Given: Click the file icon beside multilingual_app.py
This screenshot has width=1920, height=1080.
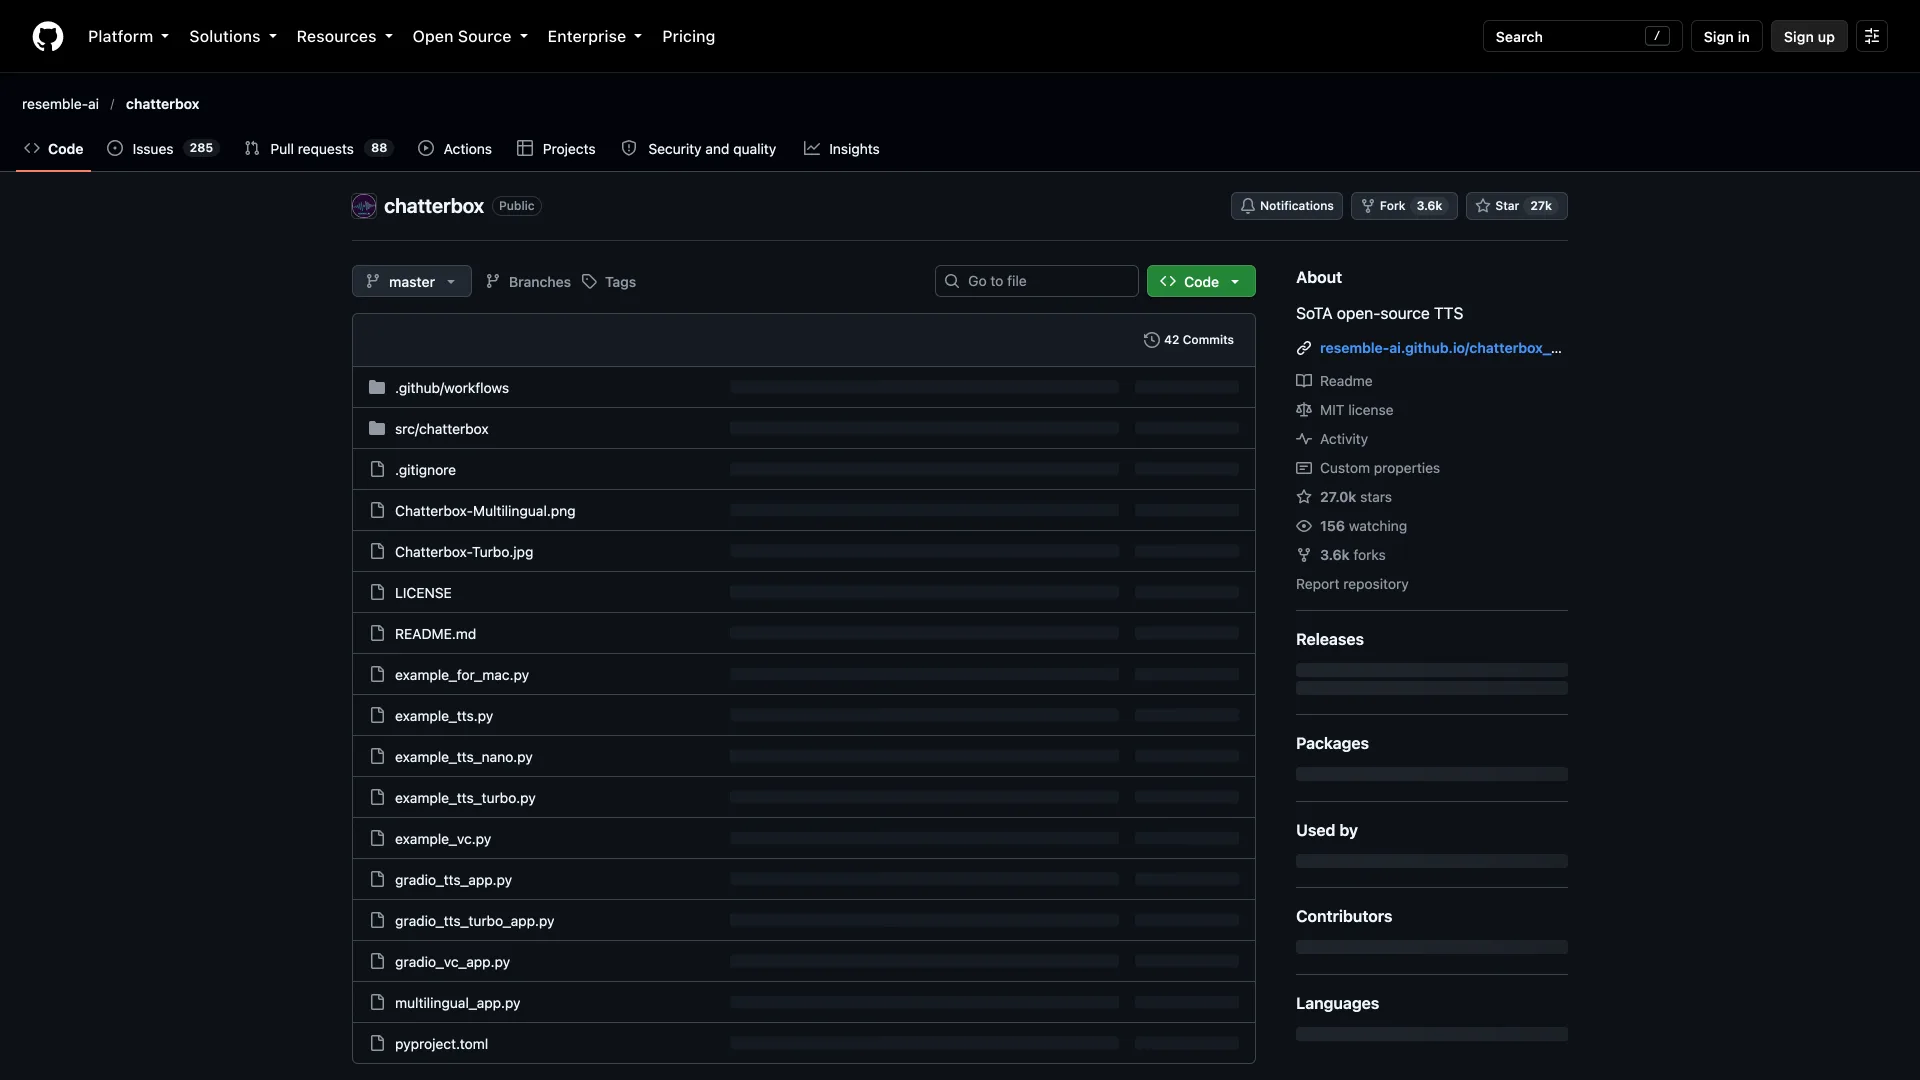Looking at the screenshot, I should pyautogui.click(x=377, y=1003).
